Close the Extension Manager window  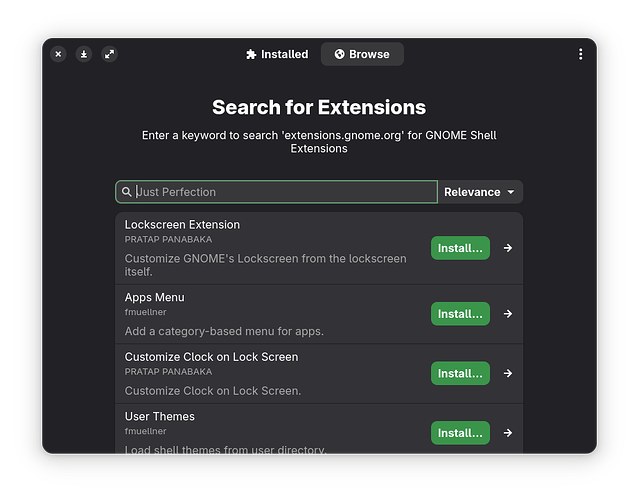point(58,54)
